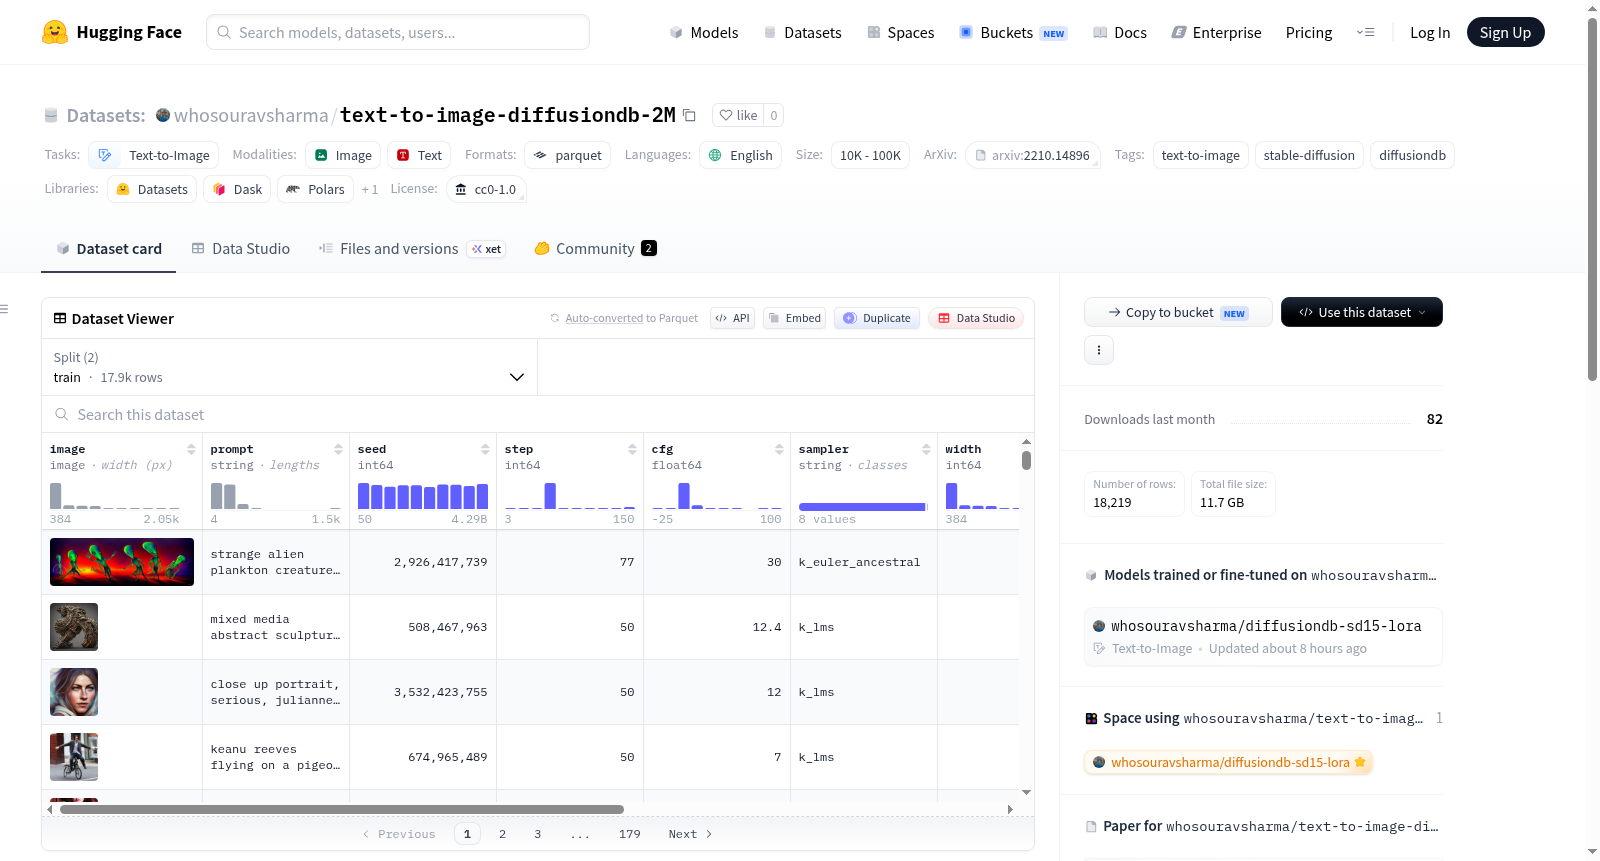Switch to the Dataset card tab
This screenshot has height=861, width=1600.
coord(109,249)
